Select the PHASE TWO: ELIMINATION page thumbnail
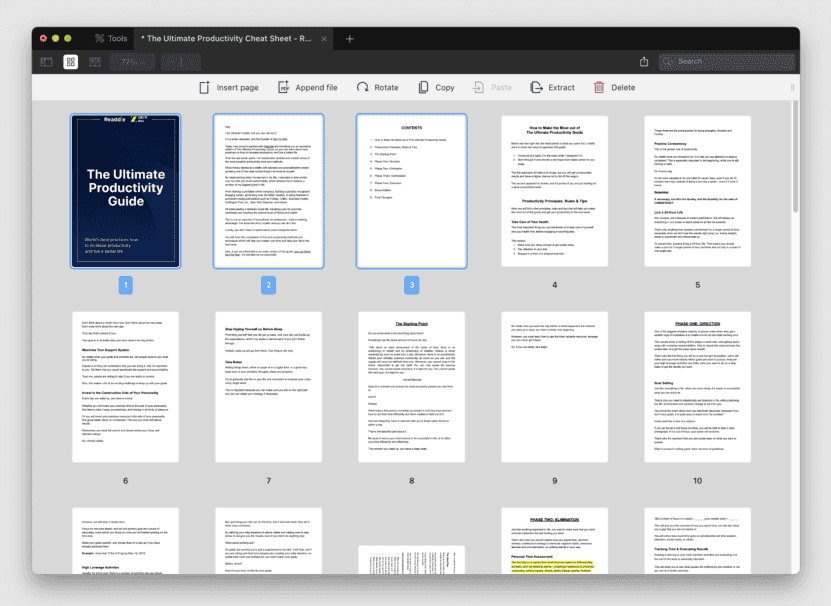 click(554, 541)
